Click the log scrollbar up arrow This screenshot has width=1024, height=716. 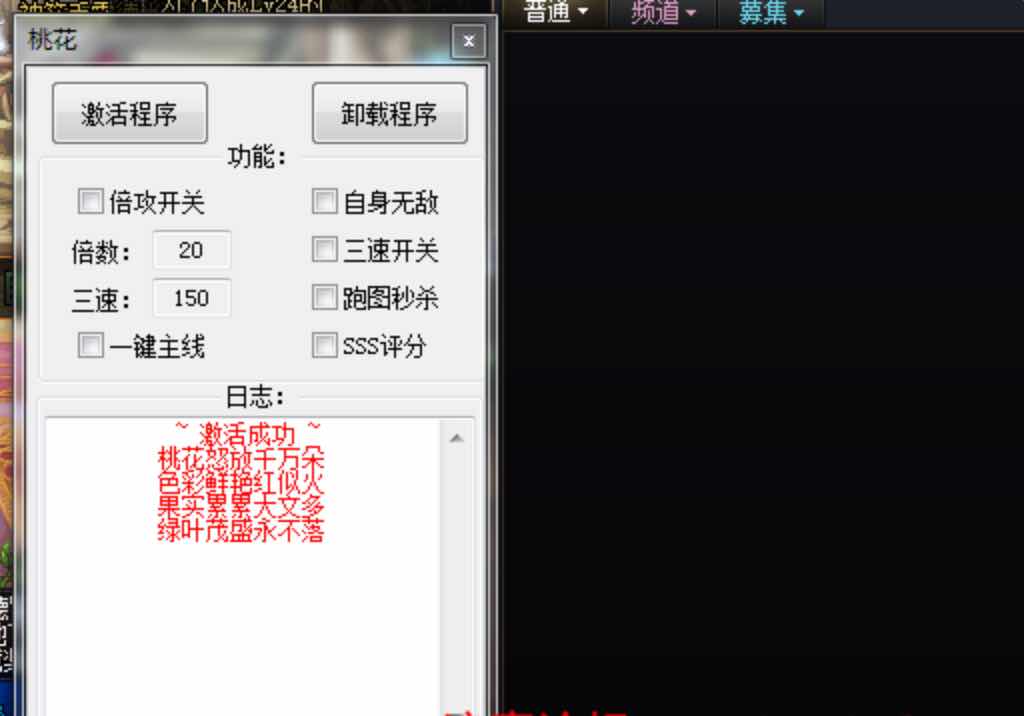click(x=457, y=438)
